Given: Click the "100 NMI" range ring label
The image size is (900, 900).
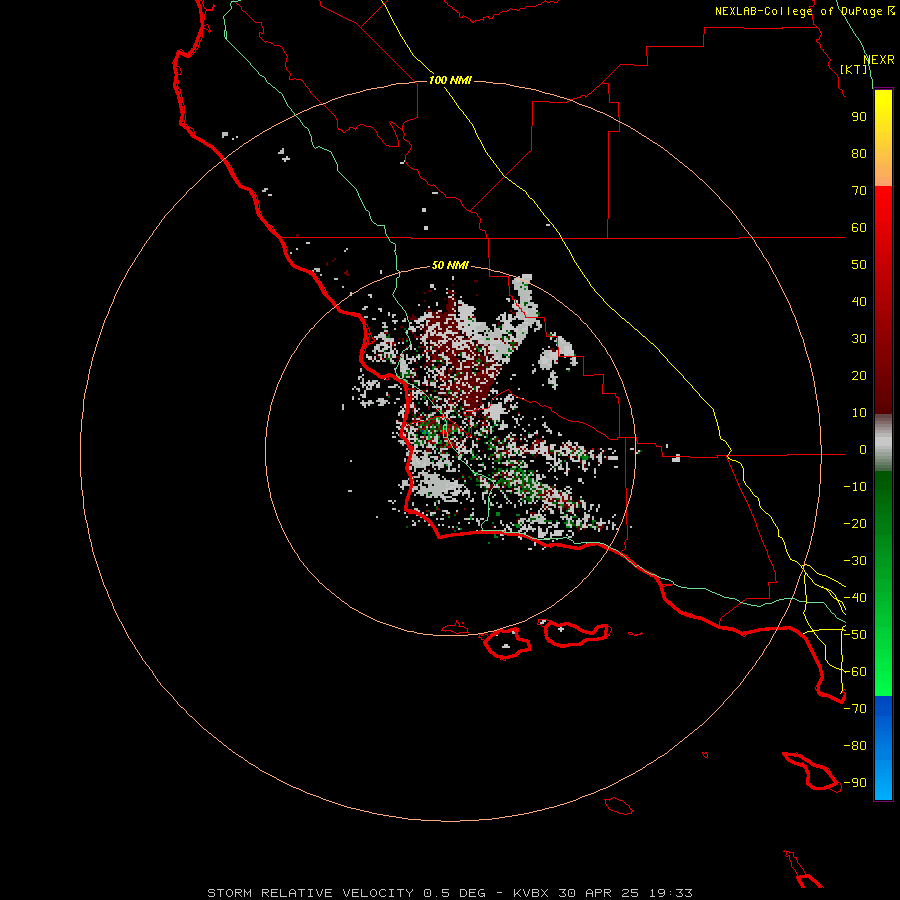Looking at the screenshot, I should click(x=450, y=80).
